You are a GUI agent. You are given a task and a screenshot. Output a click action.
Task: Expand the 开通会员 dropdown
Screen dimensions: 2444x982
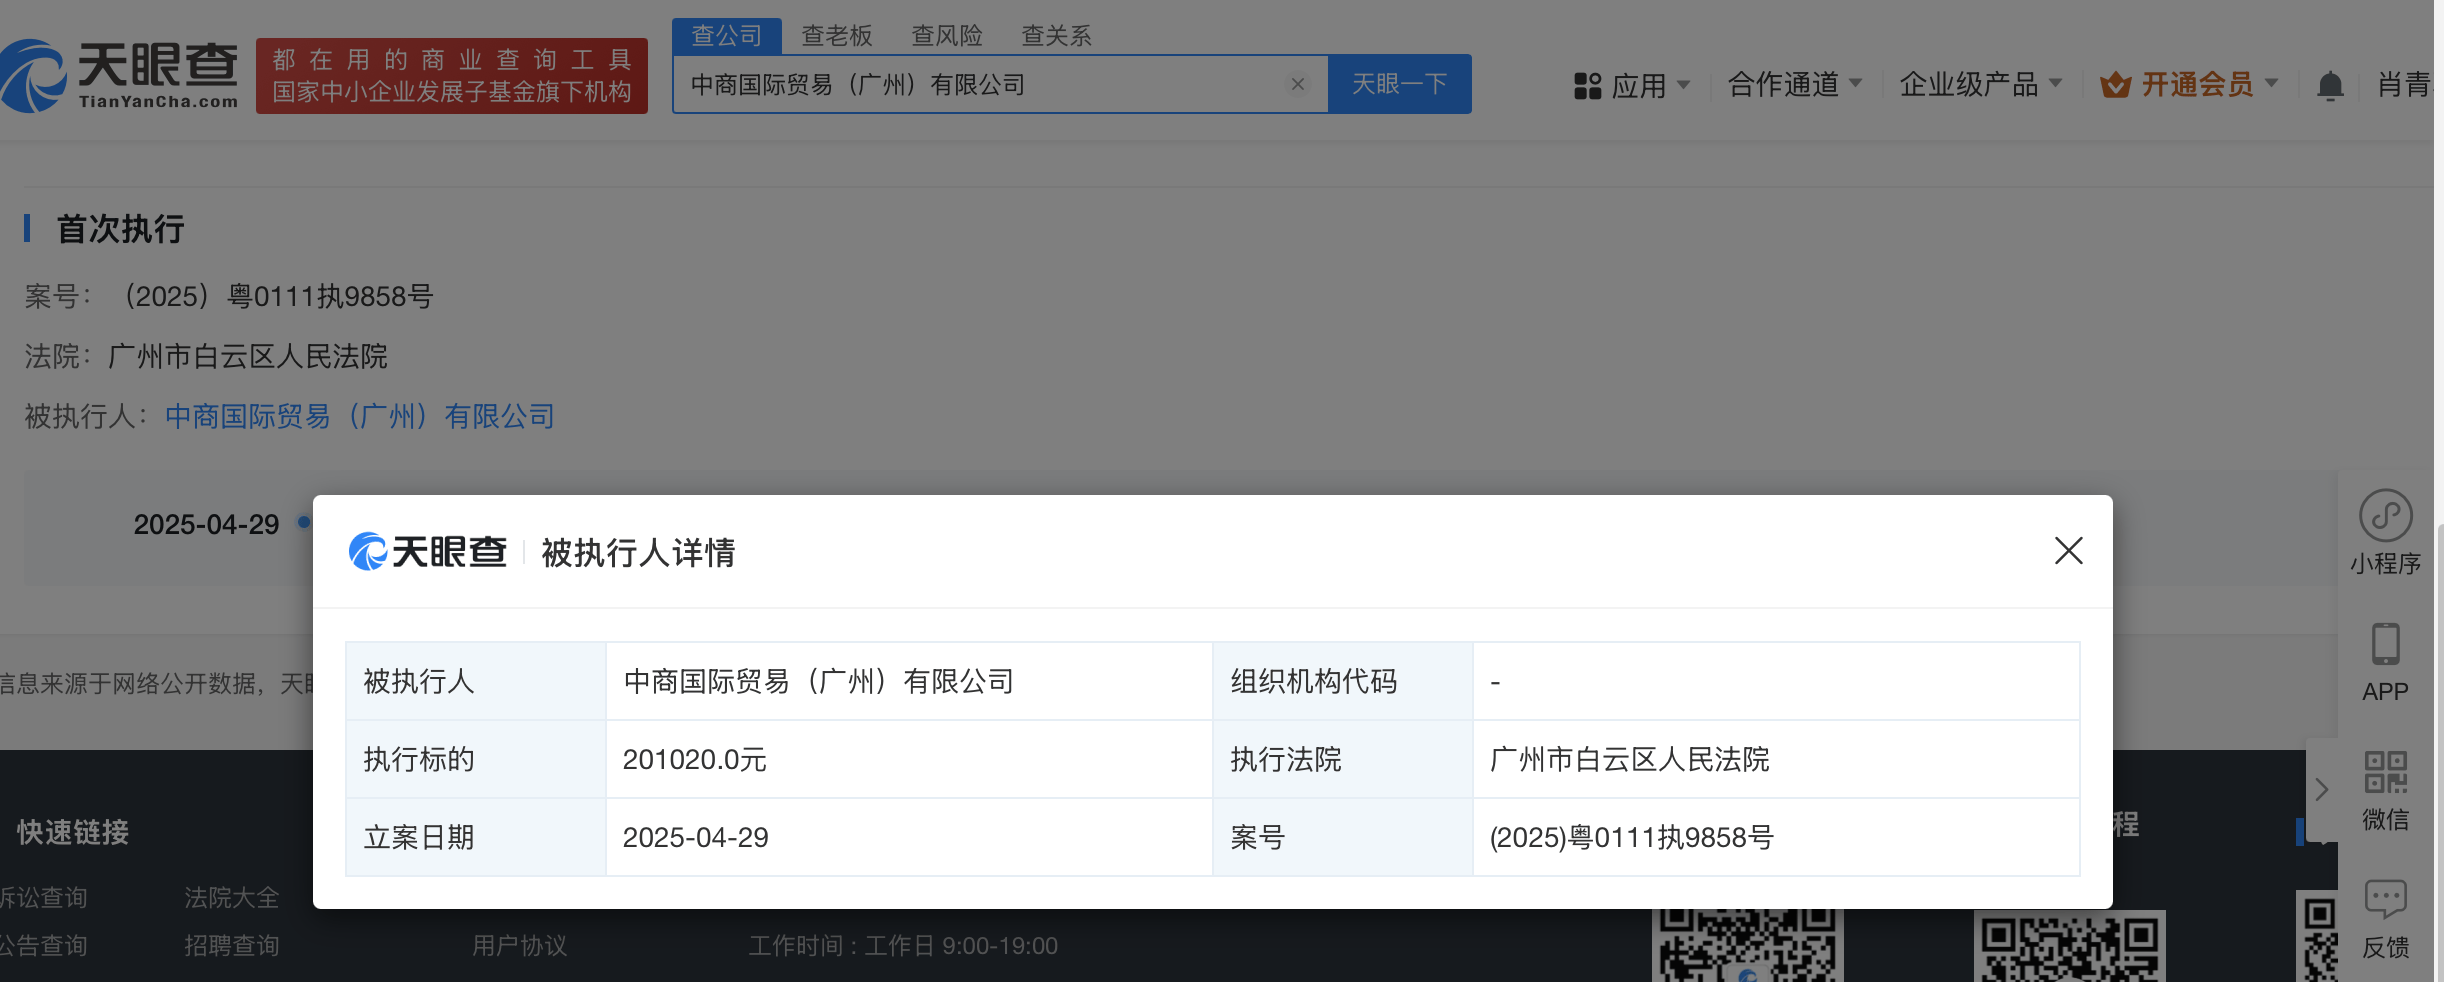2271,84
